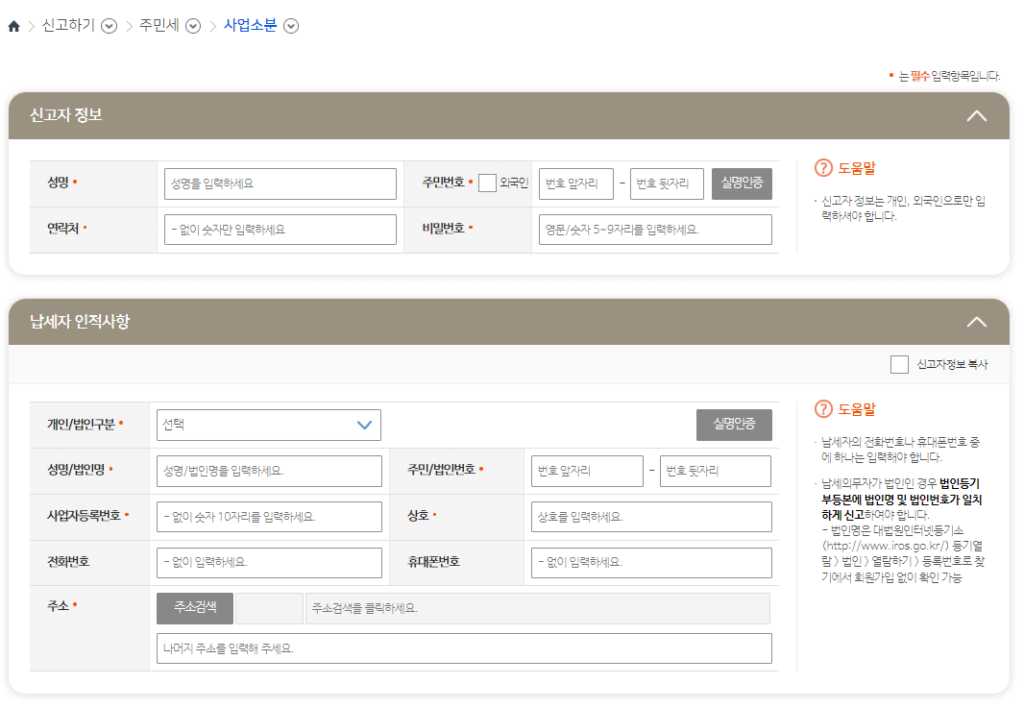Click the 성명 input field for 신고자
Viewport: 1024px width, 708px height.
tap(280, 184)
